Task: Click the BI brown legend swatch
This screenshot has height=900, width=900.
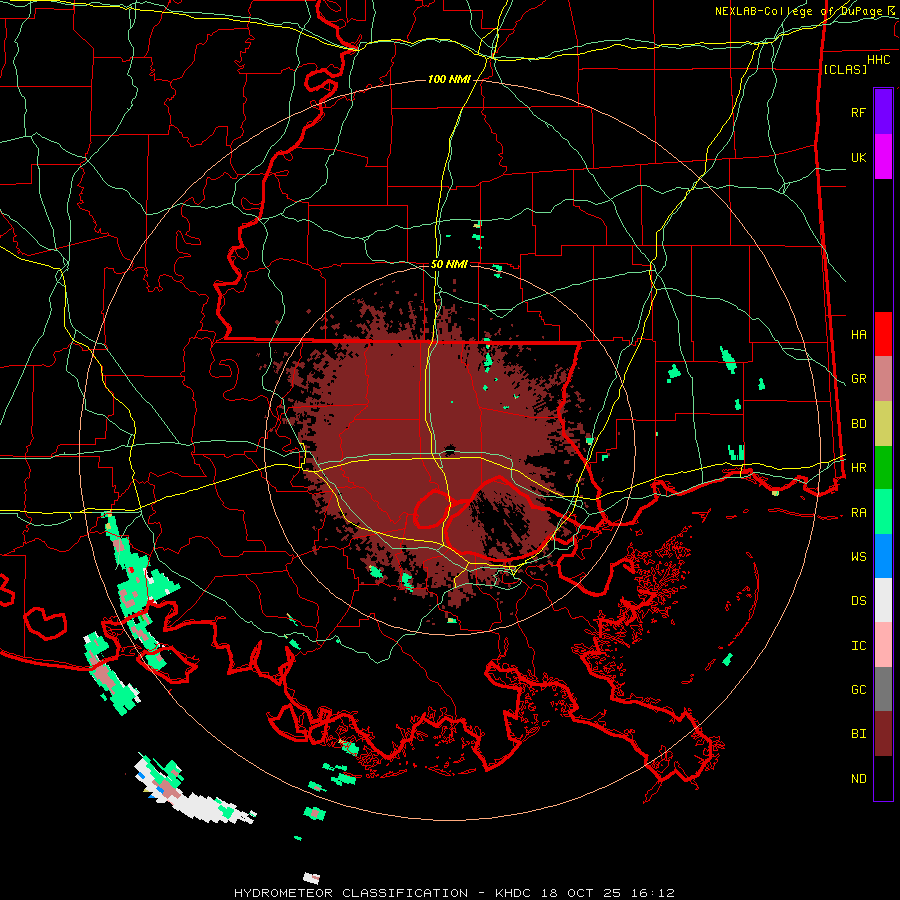Action: 883,734
